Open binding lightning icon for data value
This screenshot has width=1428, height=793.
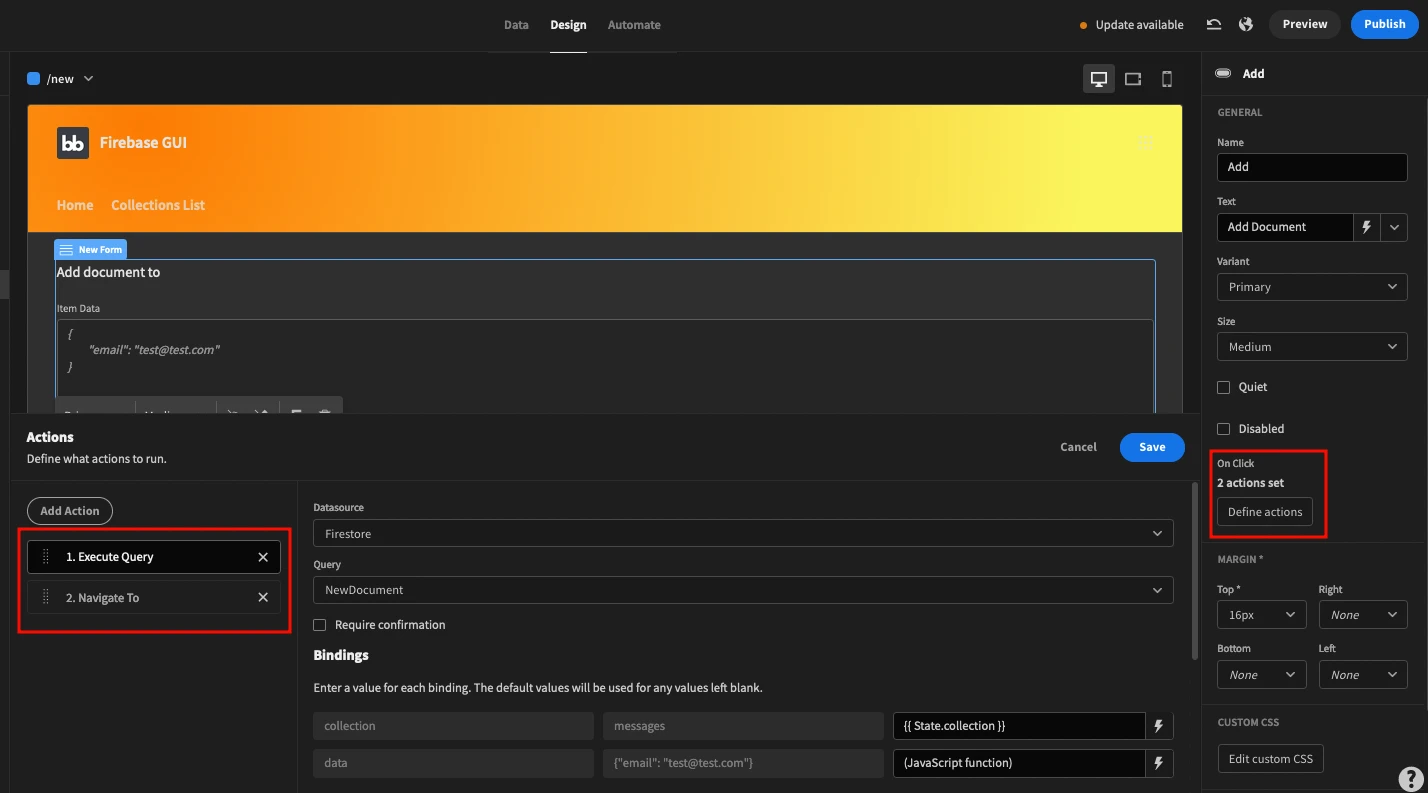pos(1159,763)
